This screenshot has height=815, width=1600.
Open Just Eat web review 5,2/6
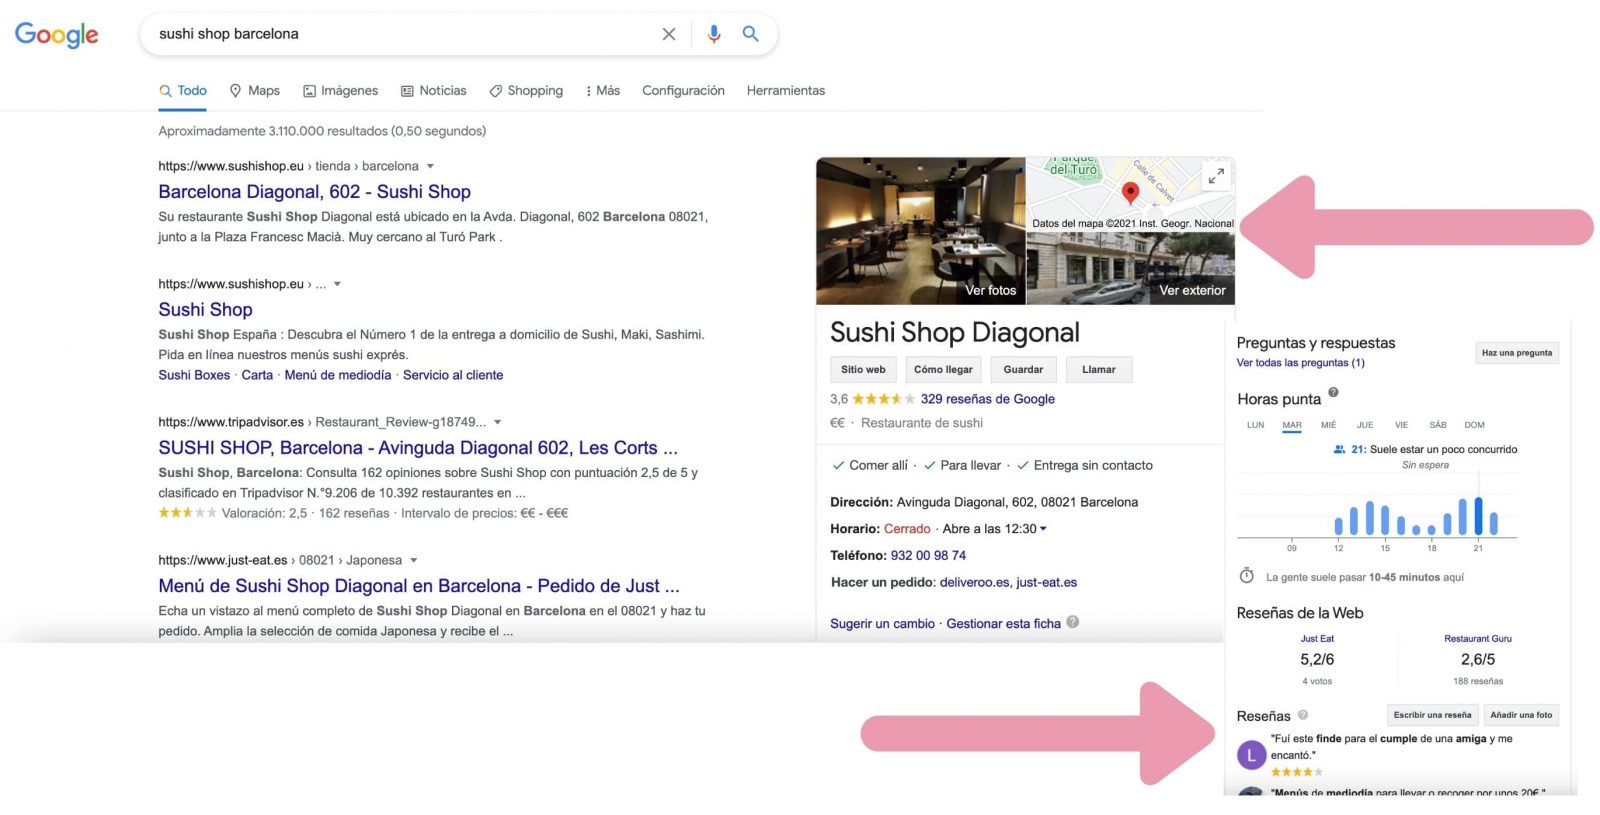tap(1317, 659)
